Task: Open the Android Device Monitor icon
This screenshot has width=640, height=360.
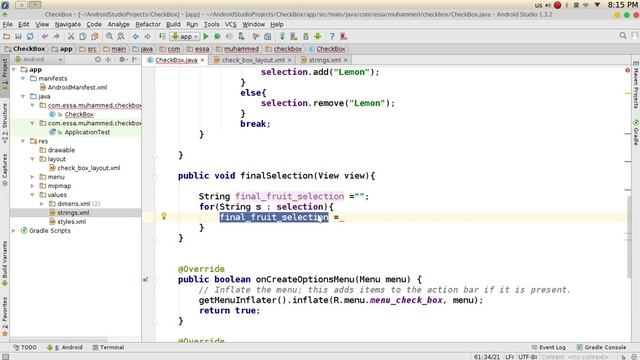Action: (x=318, y=36)
